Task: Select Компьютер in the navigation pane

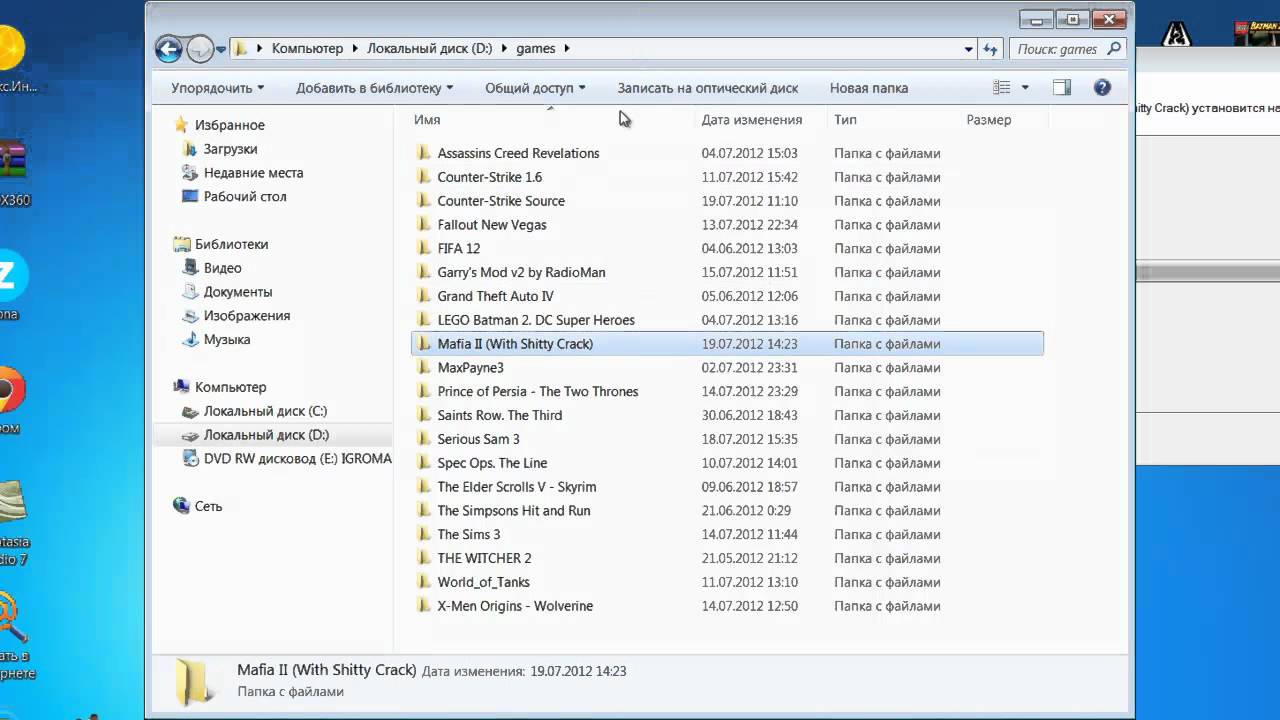Action: (230, 387)
